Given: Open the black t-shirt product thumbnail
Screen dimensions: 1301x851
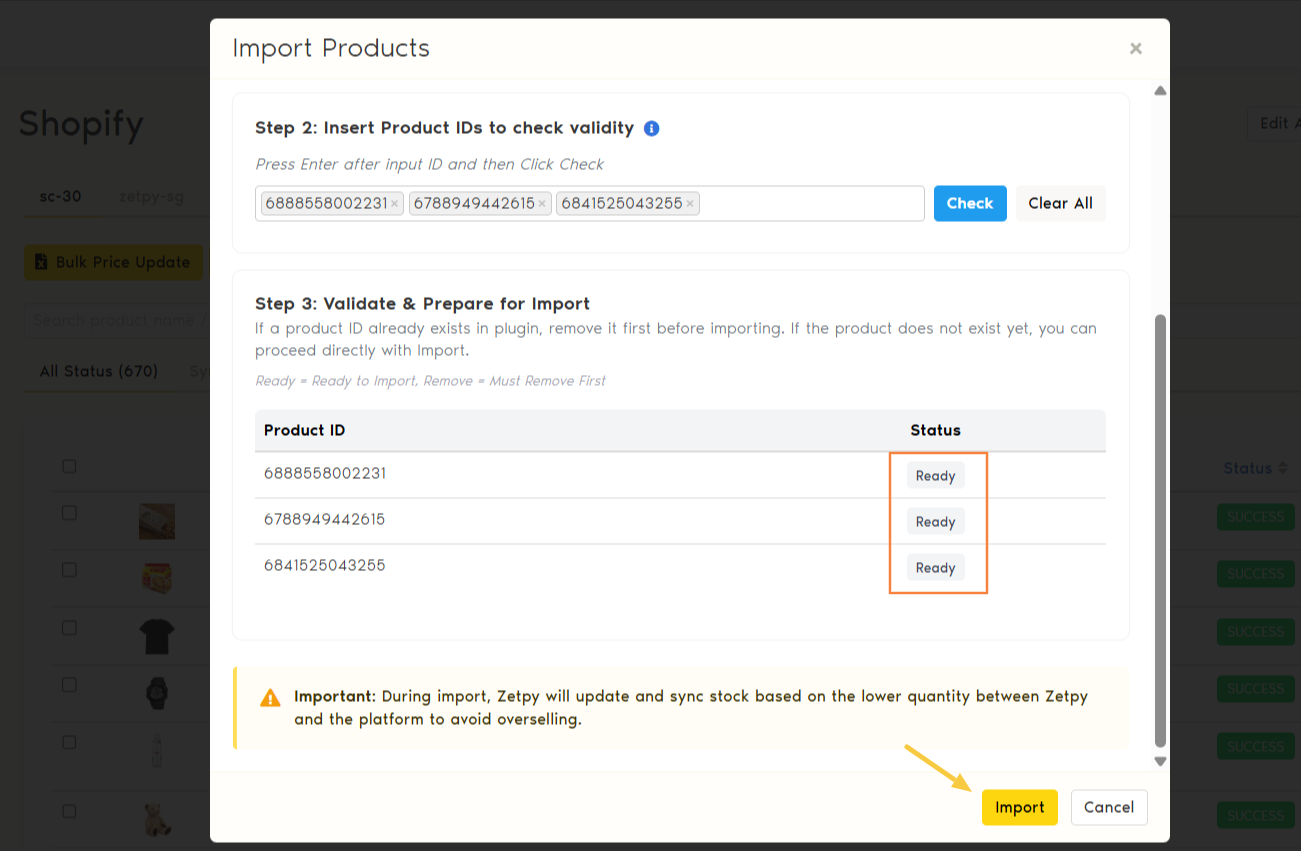Looking at the screenshot, I should tap(157, 636).
